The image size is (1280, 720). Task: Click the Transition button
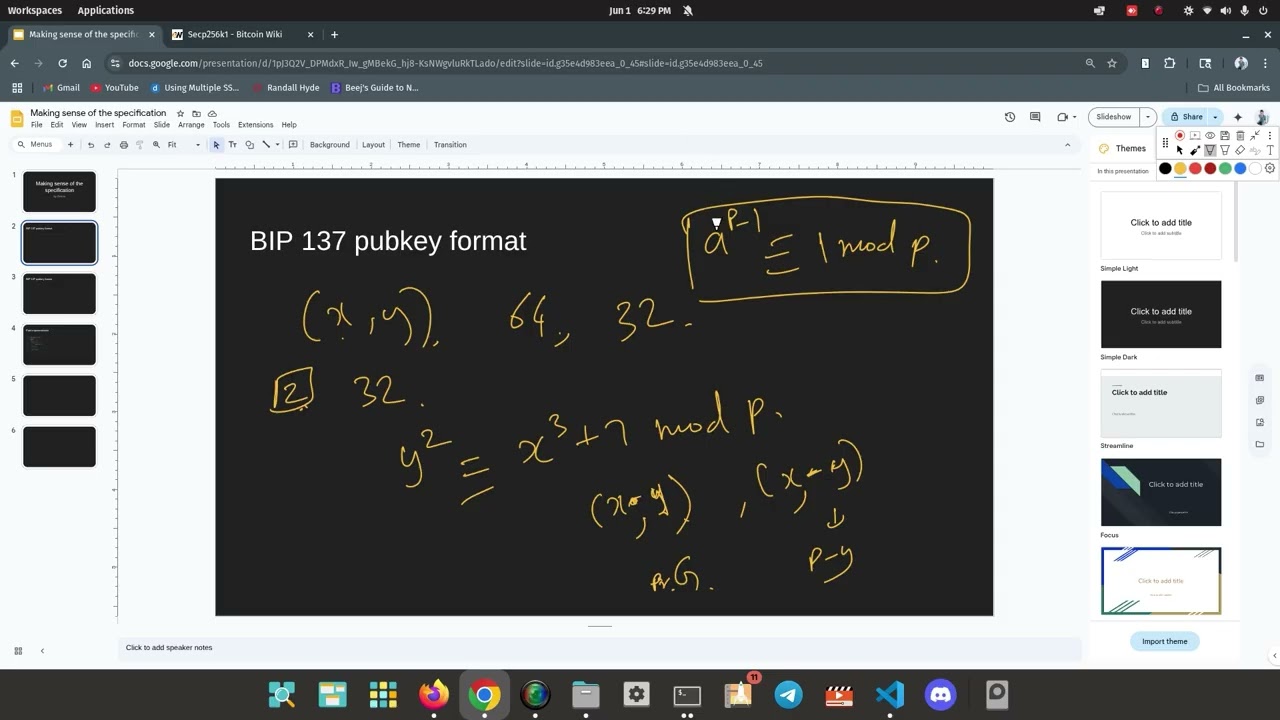pos(450,145)
